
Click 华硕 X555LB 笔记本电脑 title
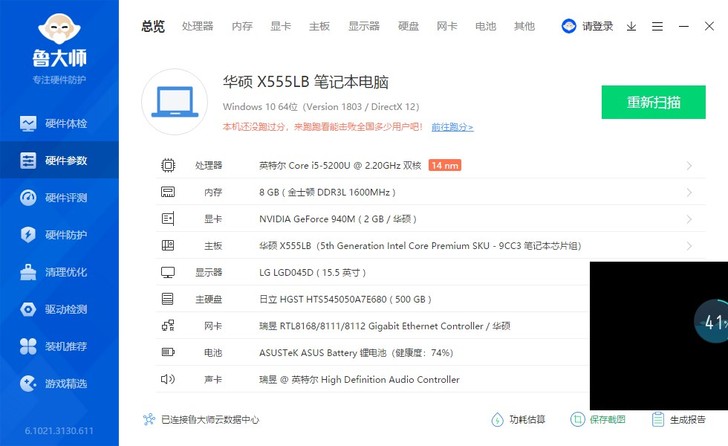306,82
